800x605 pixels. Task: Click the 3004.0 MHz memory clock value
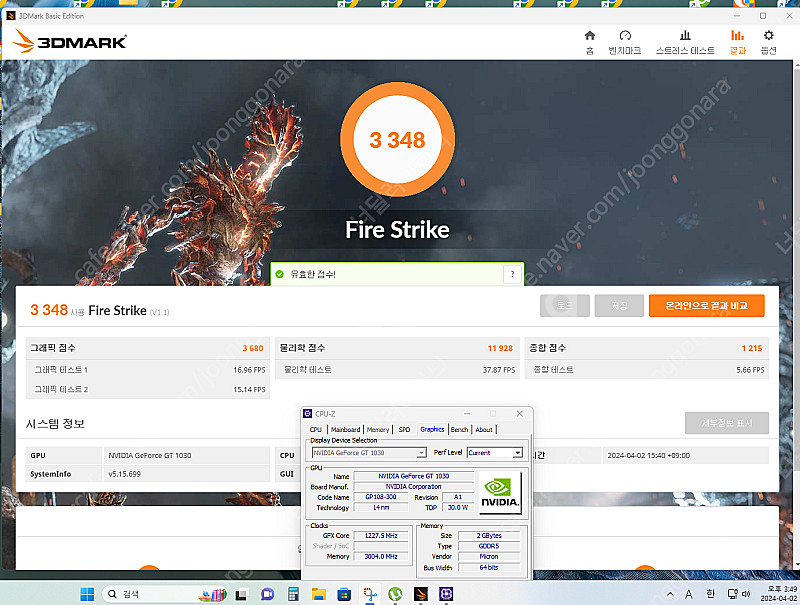(381, 557)
